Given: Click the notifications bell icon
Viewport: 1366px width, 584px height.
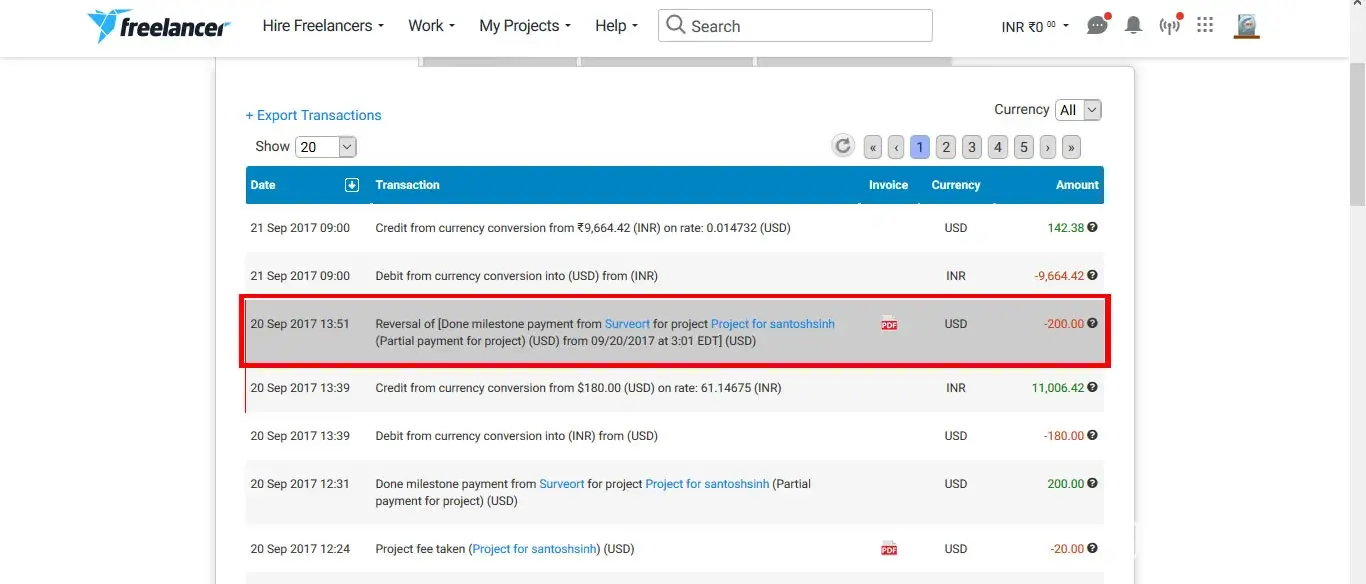Looking at the screenshot, I should click(x=1133, y=26).
